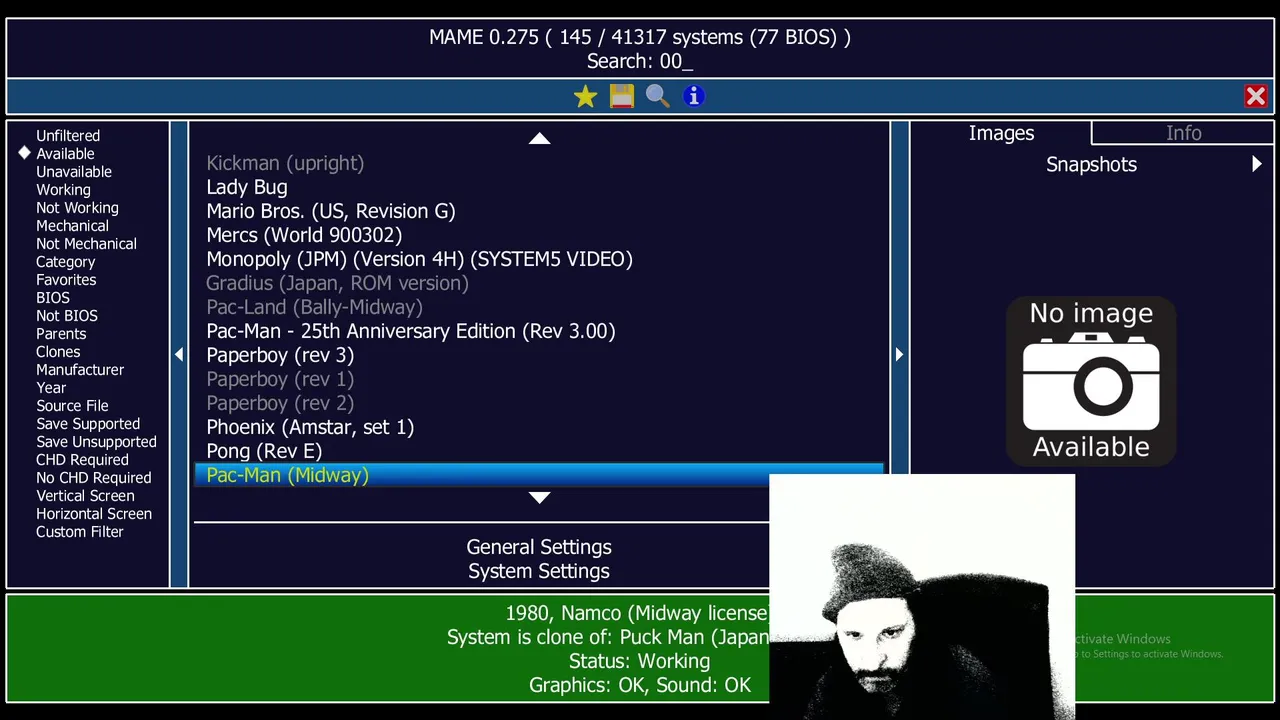Select the Working filter
Image resolution: width=1280 pixels, height=720 pixels.
point(63,190)
